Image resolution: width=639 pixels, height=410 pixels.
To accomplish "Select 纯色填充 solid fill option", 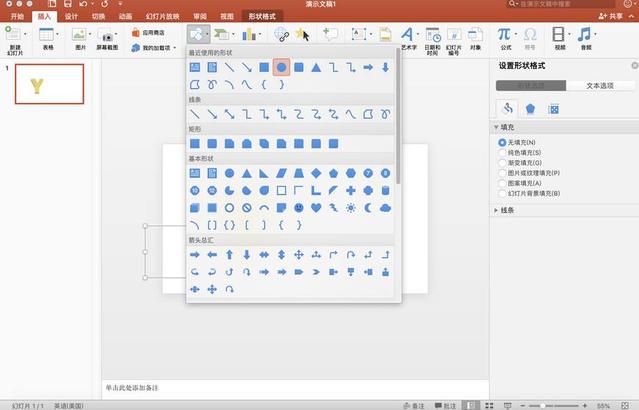I will point(520,152).
